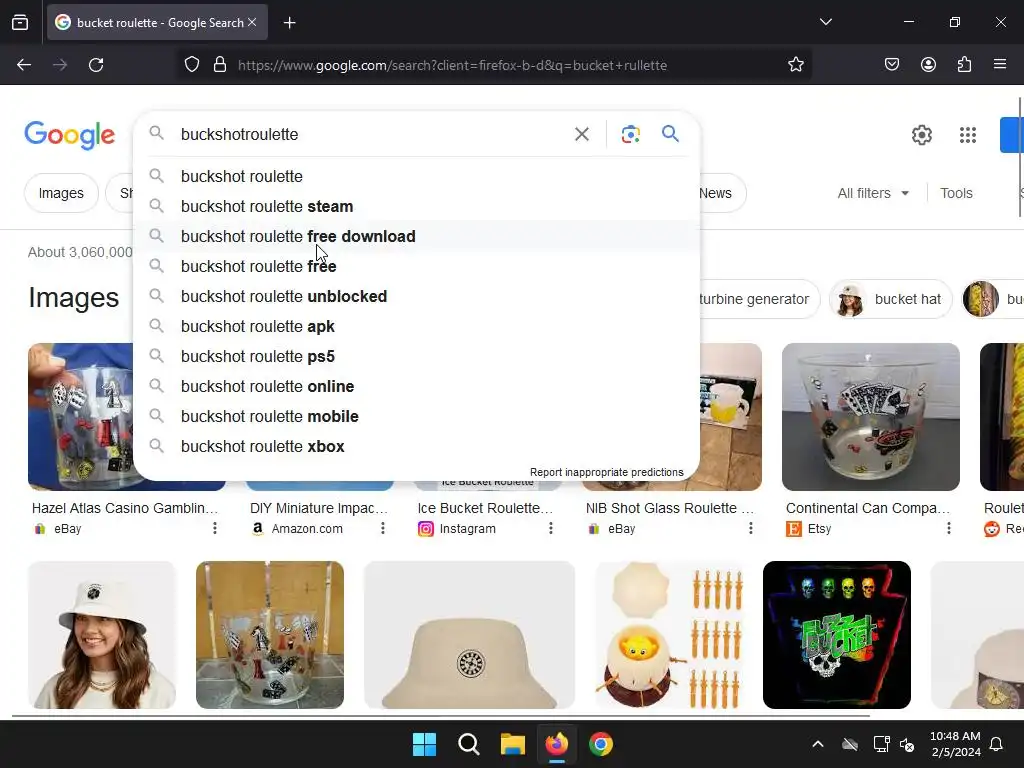Open more options for Hazel Atlas result
This screenshot has height=768, width=1024.
[215, 528]
